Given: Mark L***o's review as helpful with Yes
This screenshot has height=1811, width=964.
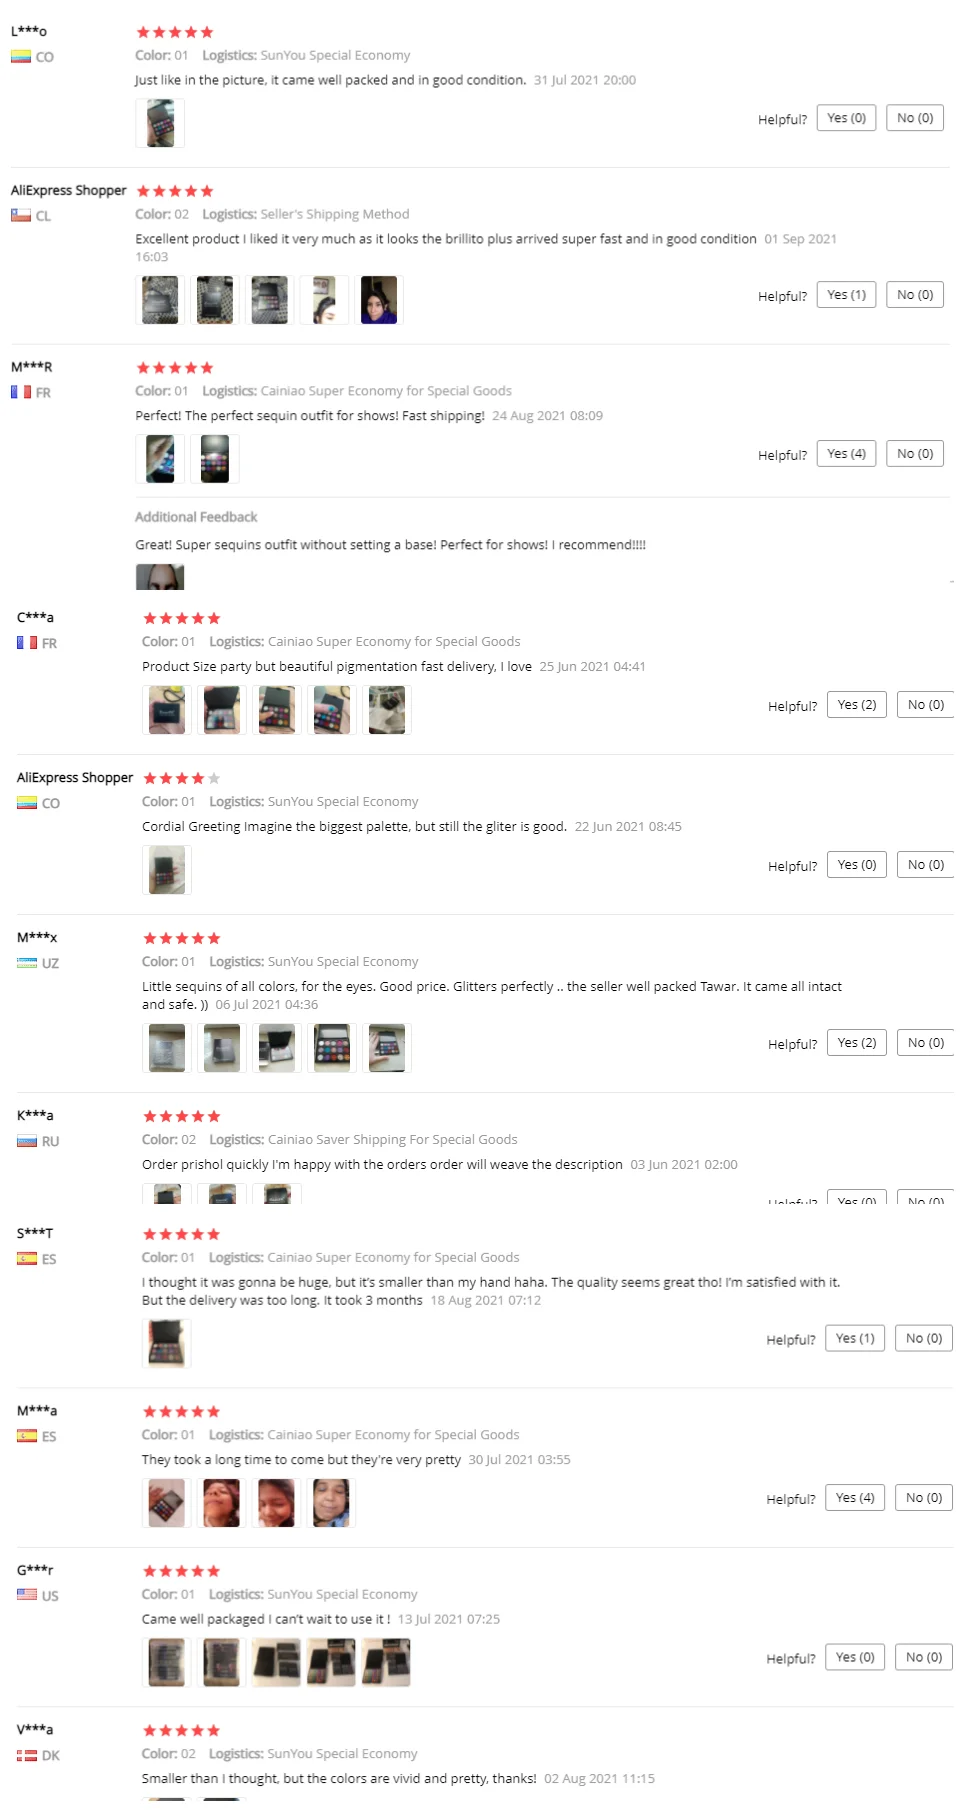Looking at the screenshot, I should point(846,118).
